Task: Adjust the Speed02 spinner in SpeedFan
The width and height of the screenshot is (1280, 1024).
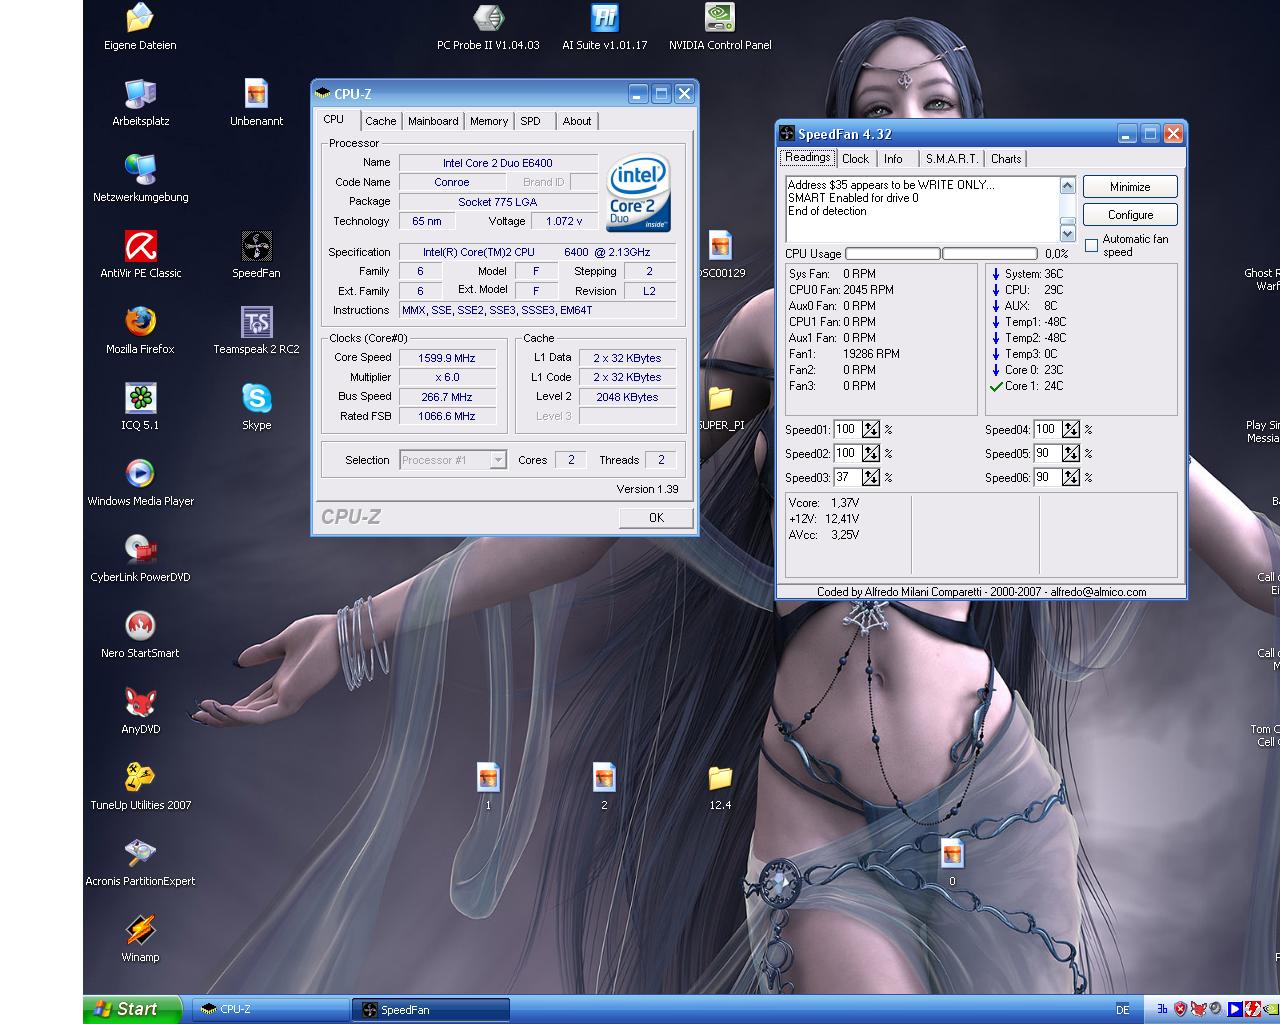Action: tap(871, 453)
